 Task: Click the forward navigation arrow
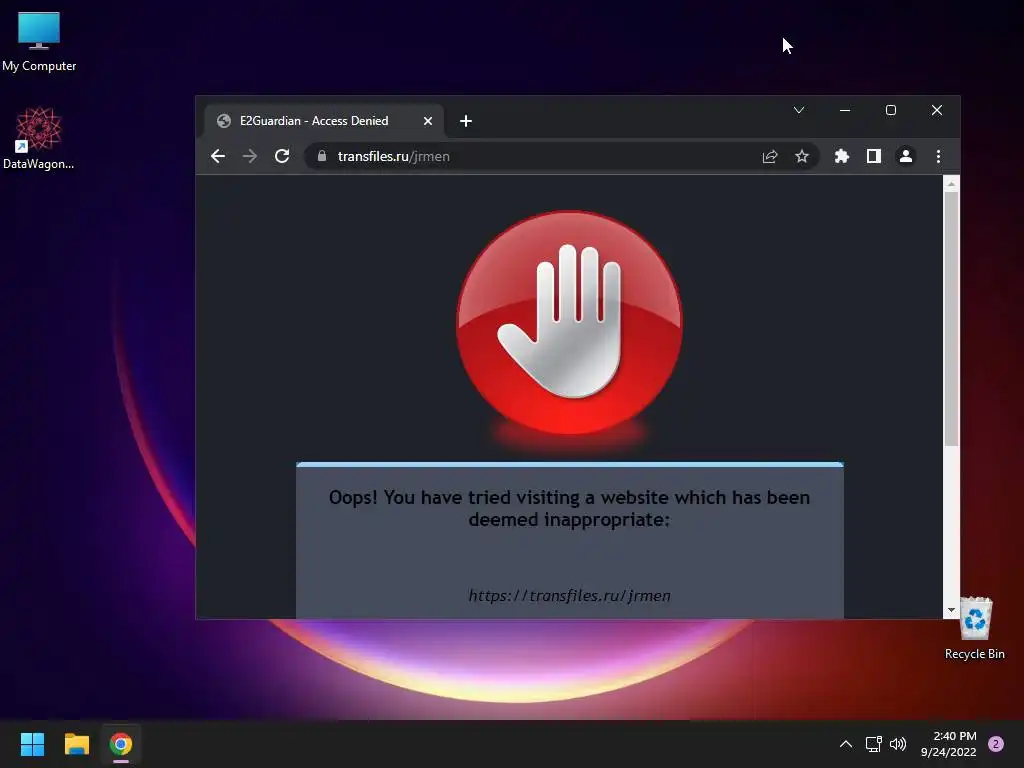coord(249,156)
